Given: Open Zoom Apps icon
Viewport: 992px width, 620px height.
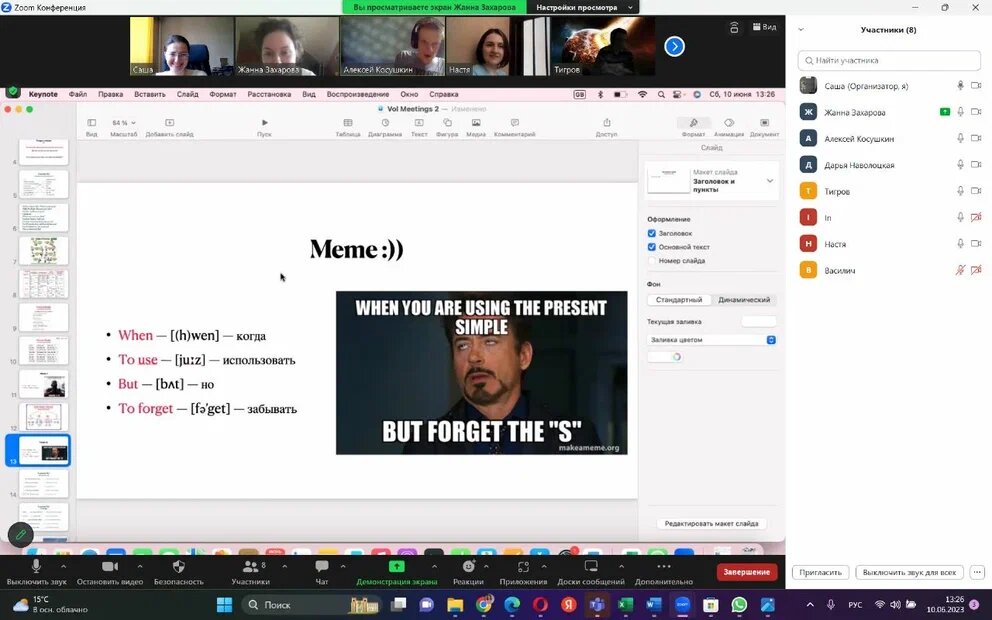Looking at the screenshot, I should coord(523,566).
